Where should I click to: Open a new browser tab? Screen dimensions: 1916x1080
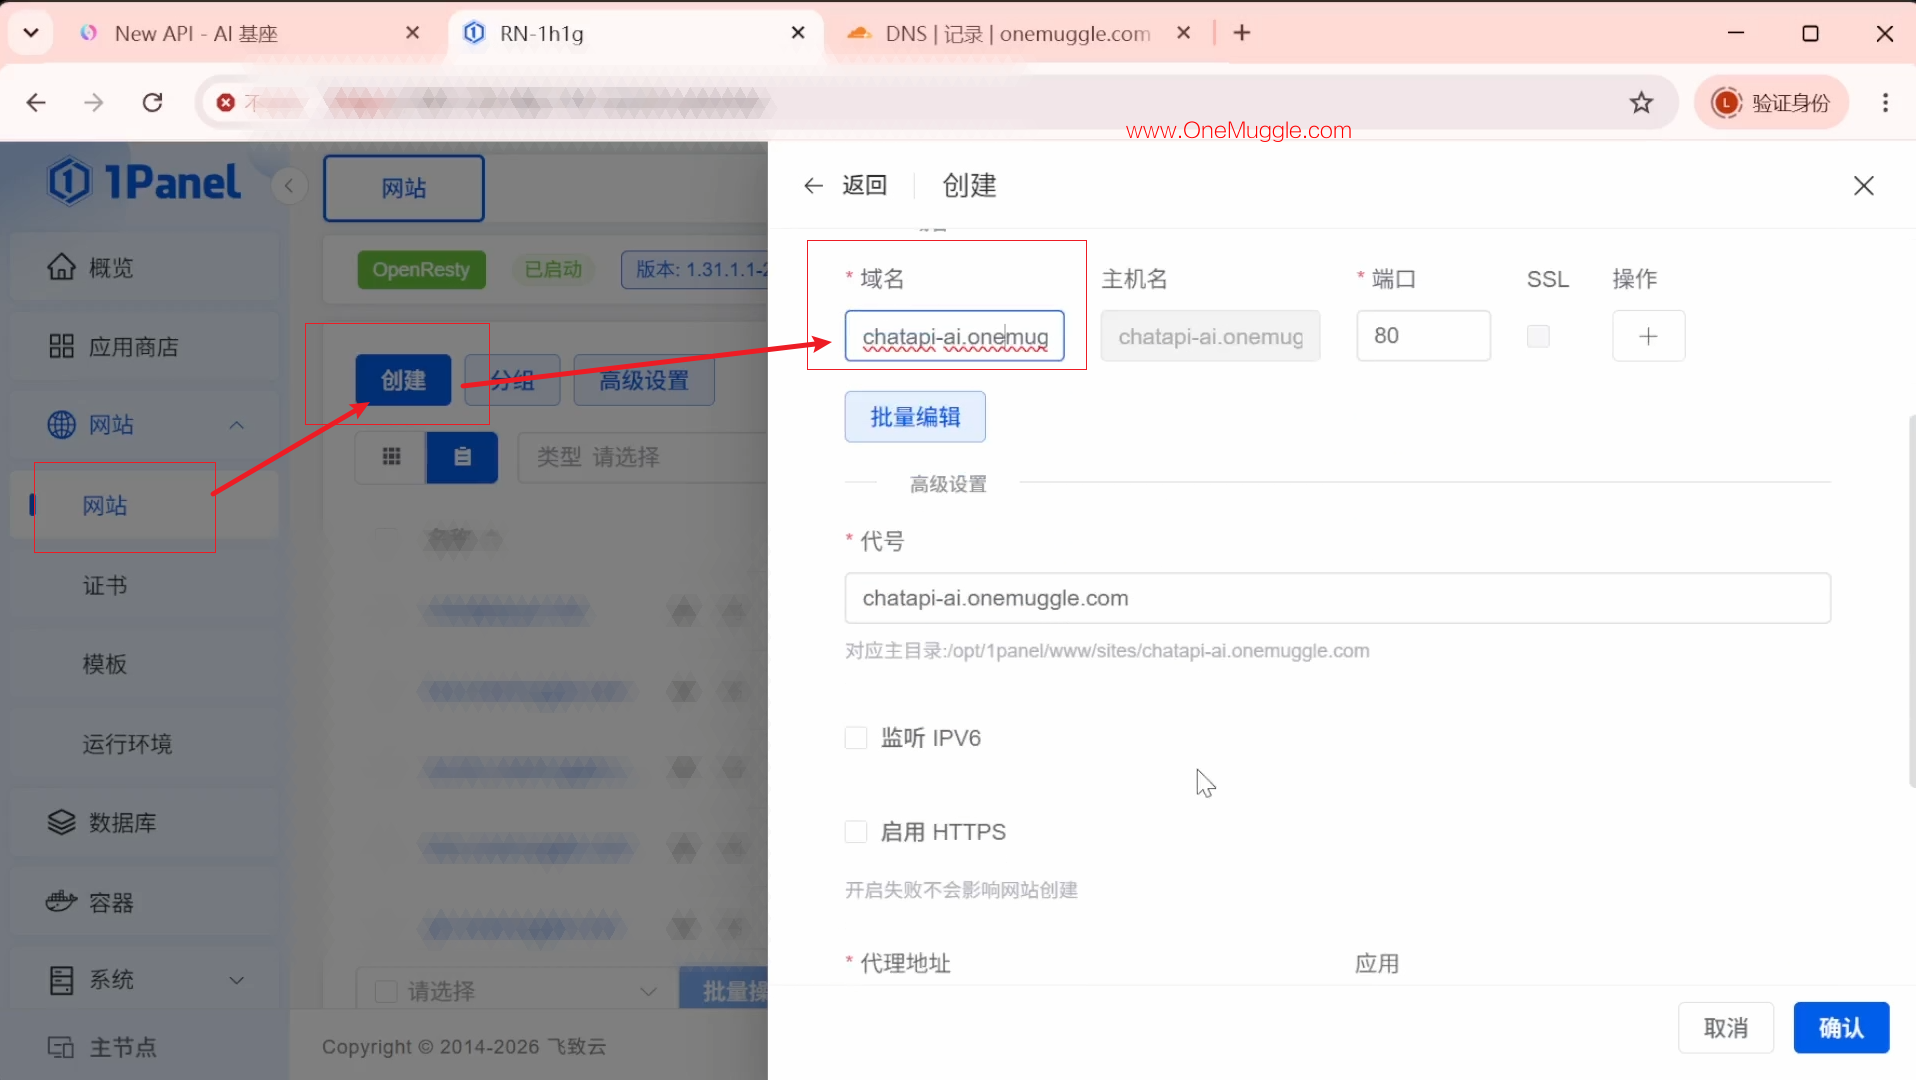click(x=1242, y=33)
